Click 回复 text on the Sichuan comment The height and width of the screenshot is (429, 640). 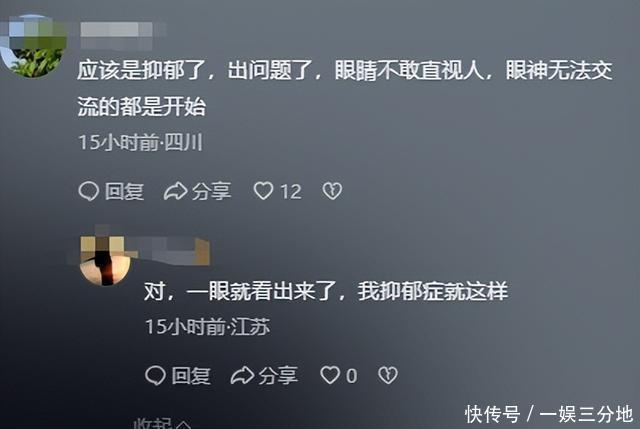coord(124,191)
